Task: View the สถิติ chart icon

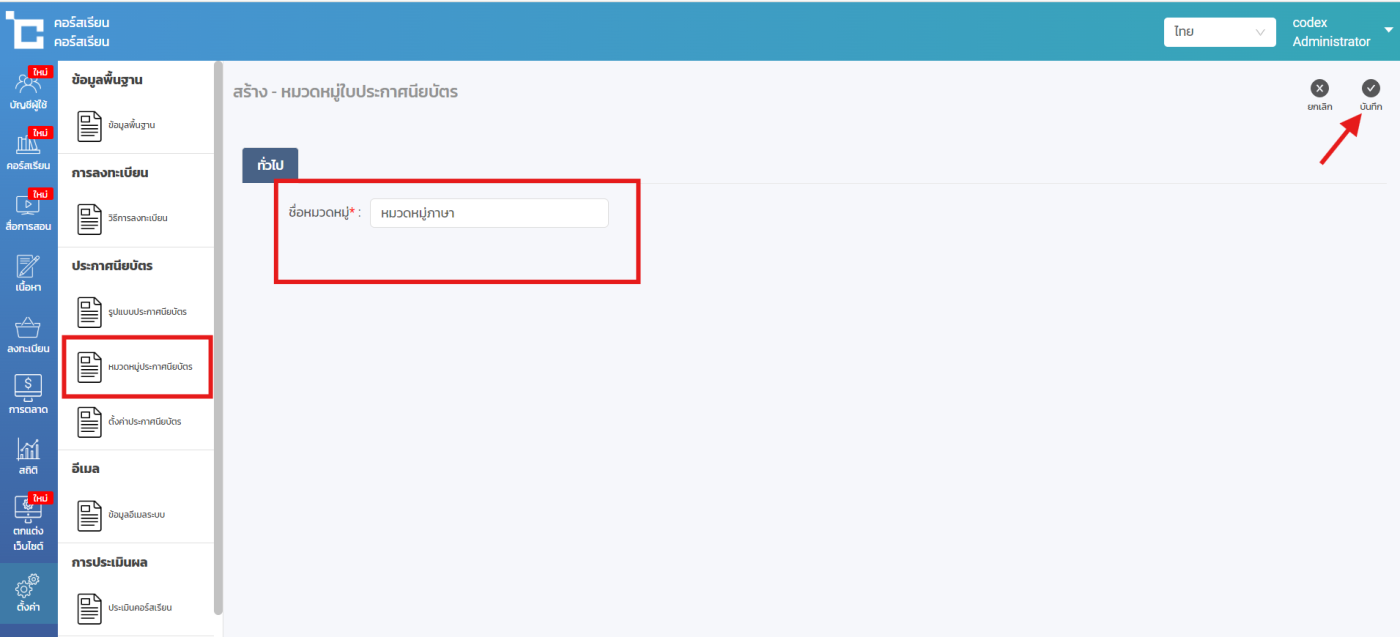Action: click(x=28, y=456)
